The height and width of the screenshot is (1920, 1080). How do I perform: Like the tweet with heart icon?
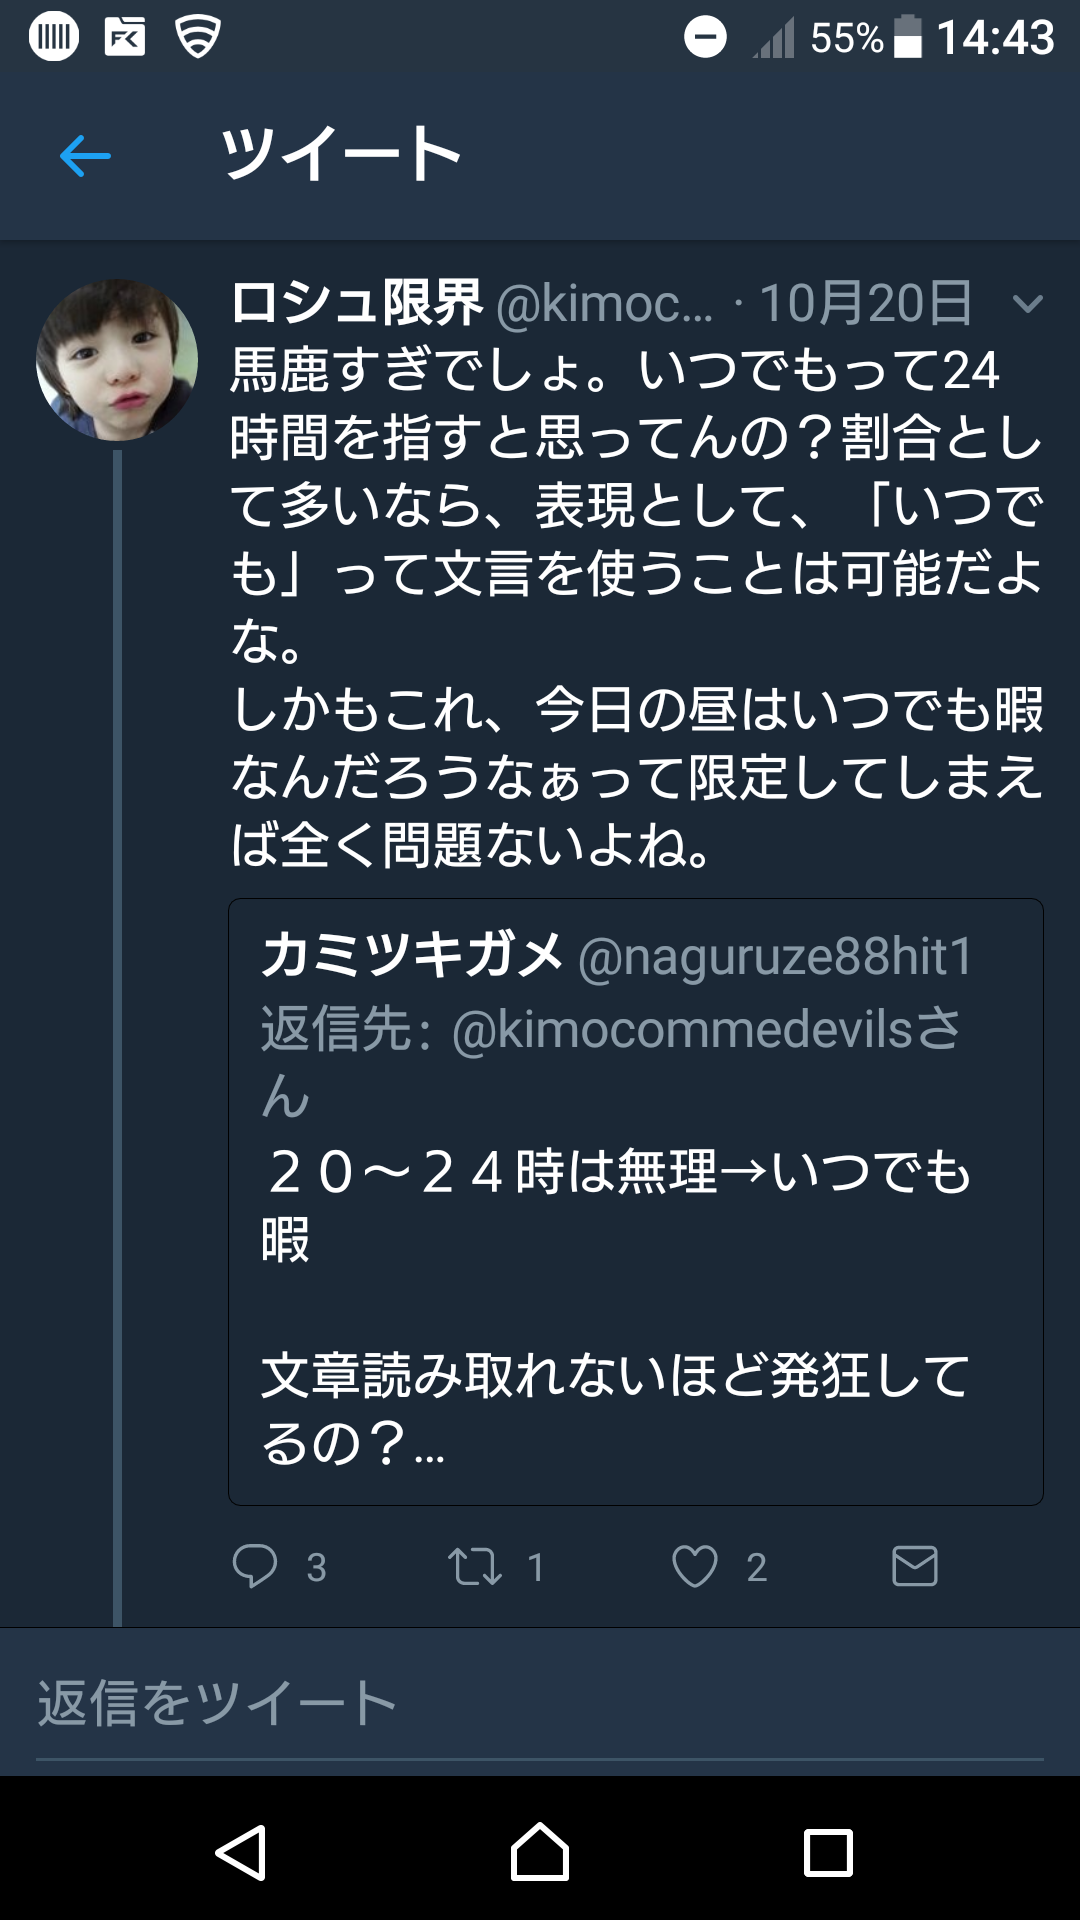coord(694,1566)
